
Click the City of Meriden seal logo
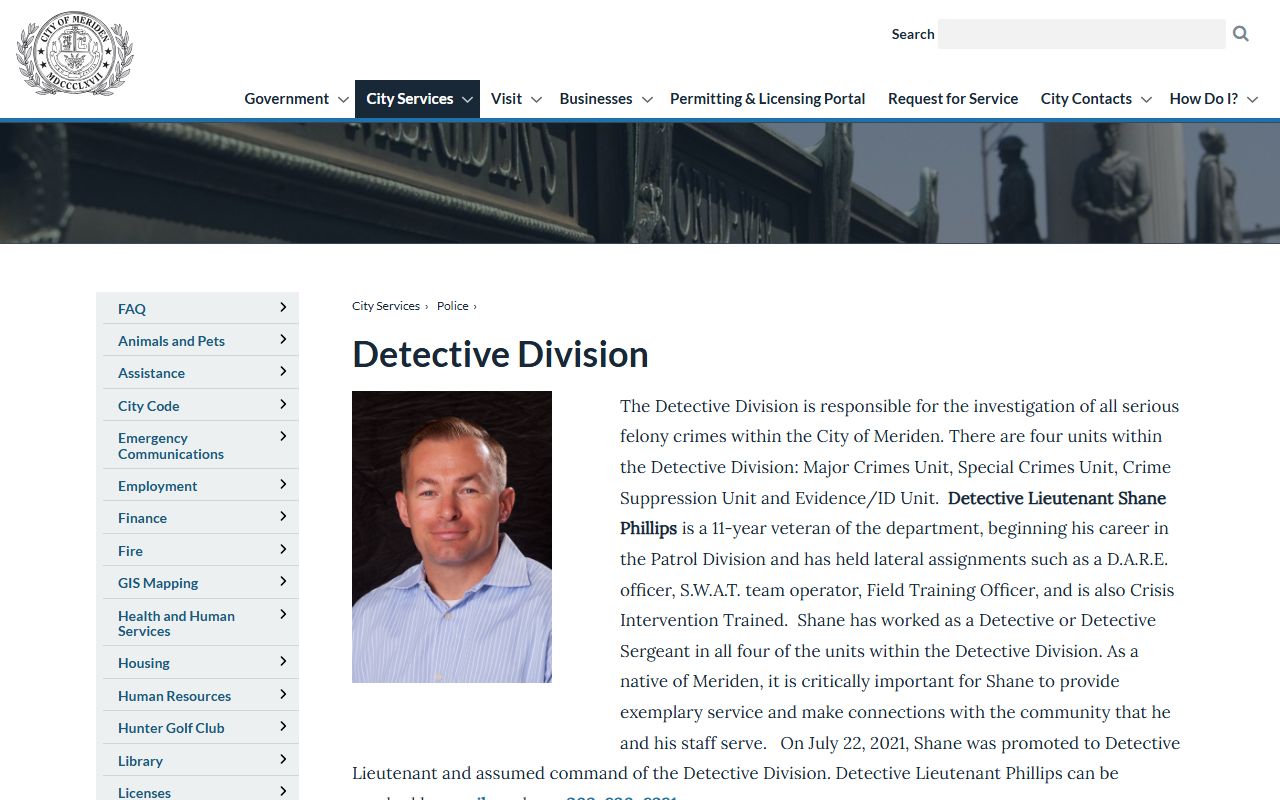(74, 54)
